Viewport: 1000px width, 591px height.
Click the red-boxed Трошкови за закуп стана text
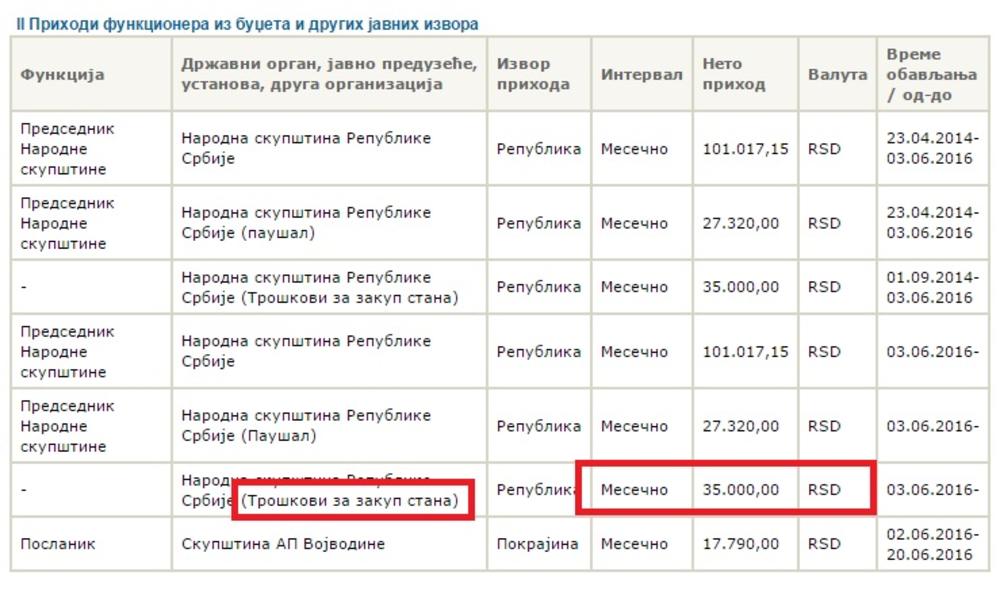pos(355,500)
